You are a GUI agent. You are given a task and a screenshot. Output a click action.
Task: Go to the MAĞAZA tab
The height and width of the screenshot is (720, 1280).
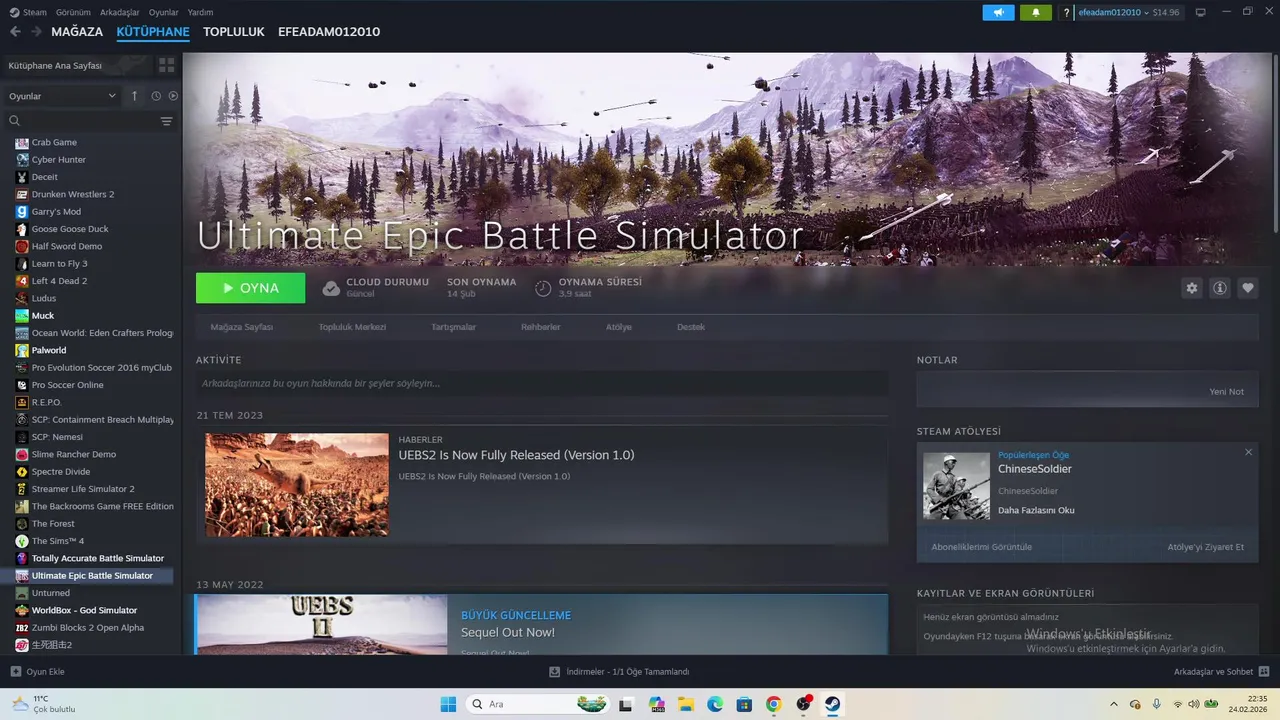point(77,32)
